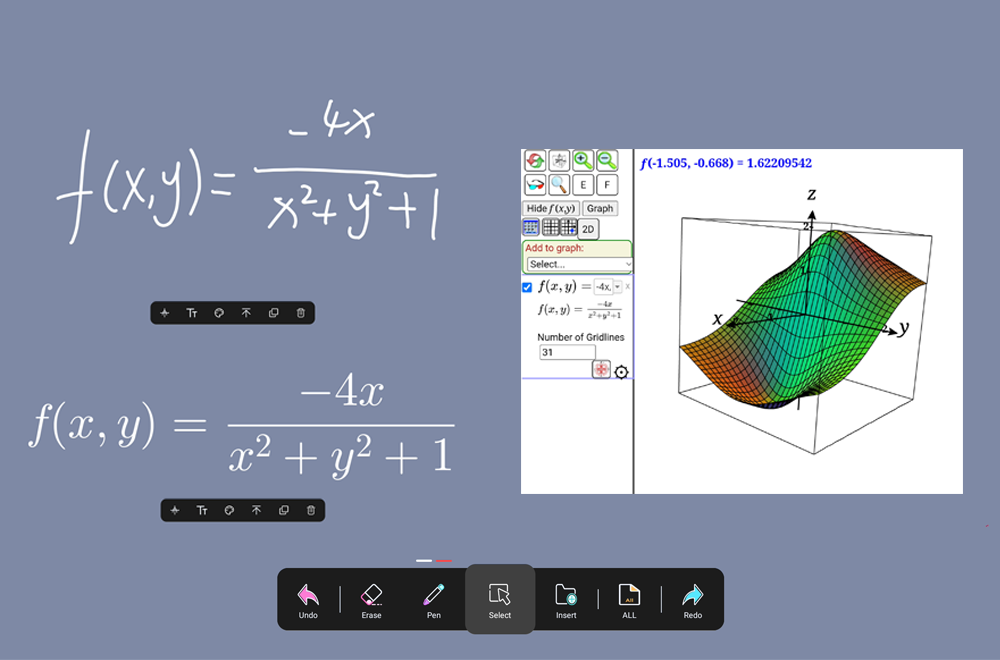Toggle the 2D view button
Screen dimensions: 1000x660
click(589, 228)
